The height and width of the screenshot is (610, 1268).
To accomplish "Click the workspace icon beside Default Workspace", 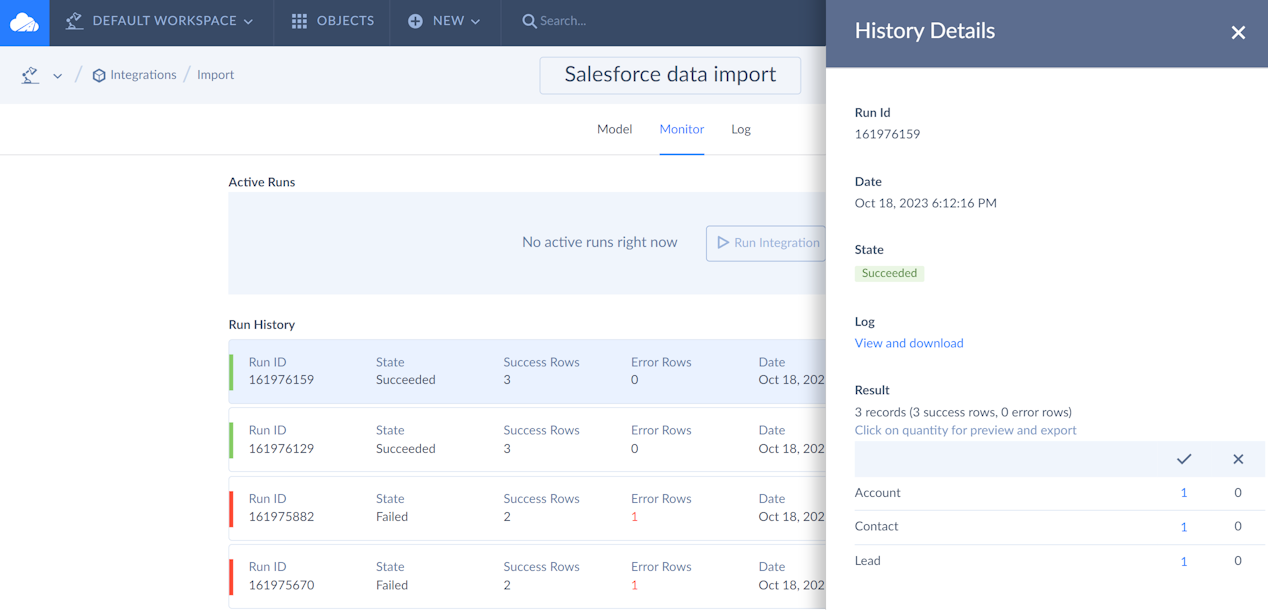I will pos(74,21).
